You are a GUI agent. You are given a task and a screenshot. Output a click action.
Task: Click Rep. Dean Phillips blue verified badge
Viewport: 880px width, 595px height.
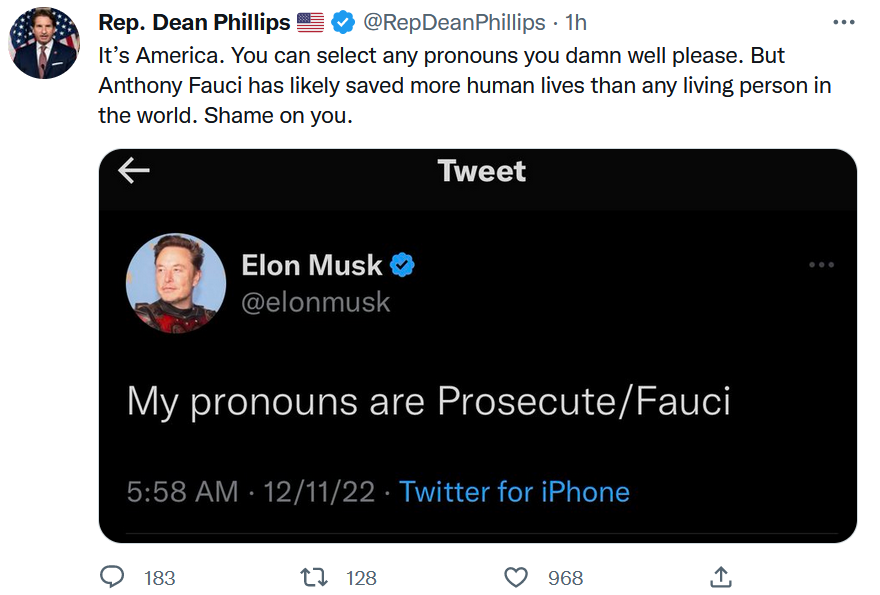click(x=342, y=23)
